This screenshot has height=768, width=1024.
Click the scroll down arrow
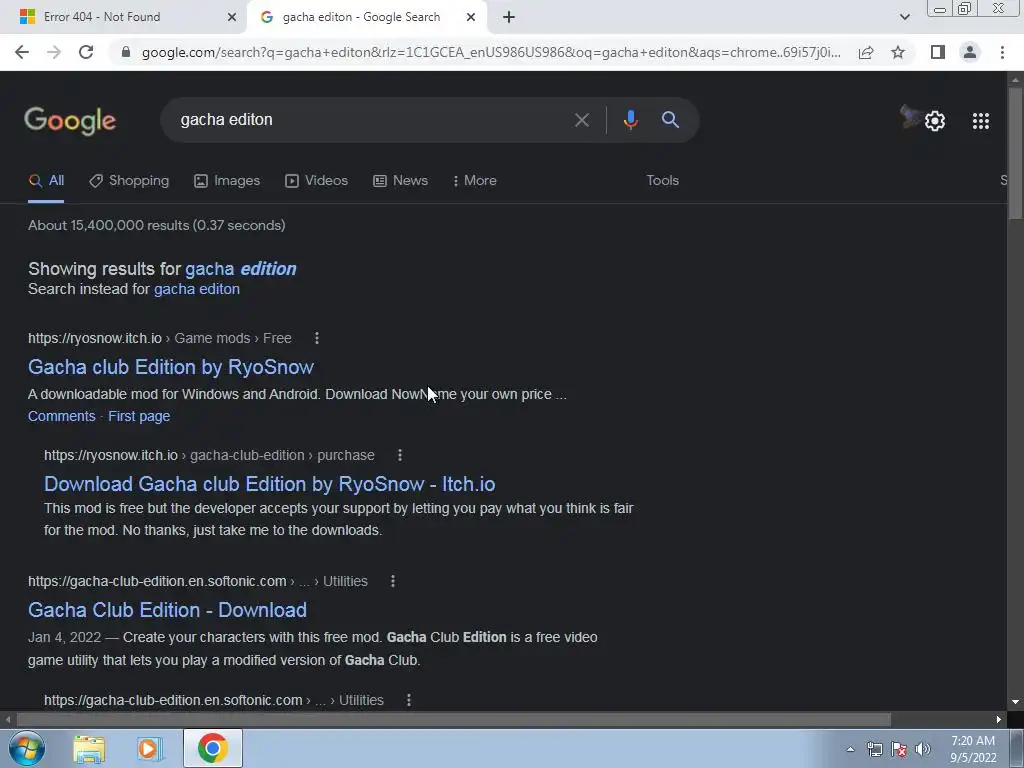(x=1015, y=702)
